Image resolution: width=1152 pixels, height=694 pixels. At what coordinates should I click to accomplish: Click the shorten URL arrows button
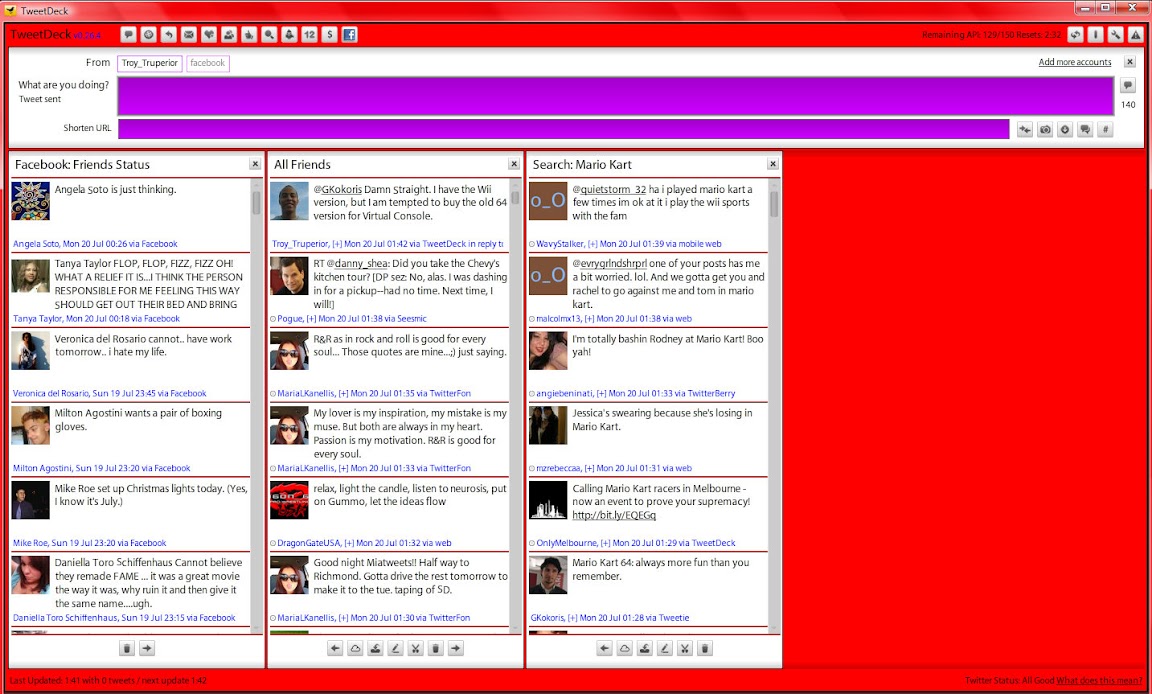[x=1025, y=130]
